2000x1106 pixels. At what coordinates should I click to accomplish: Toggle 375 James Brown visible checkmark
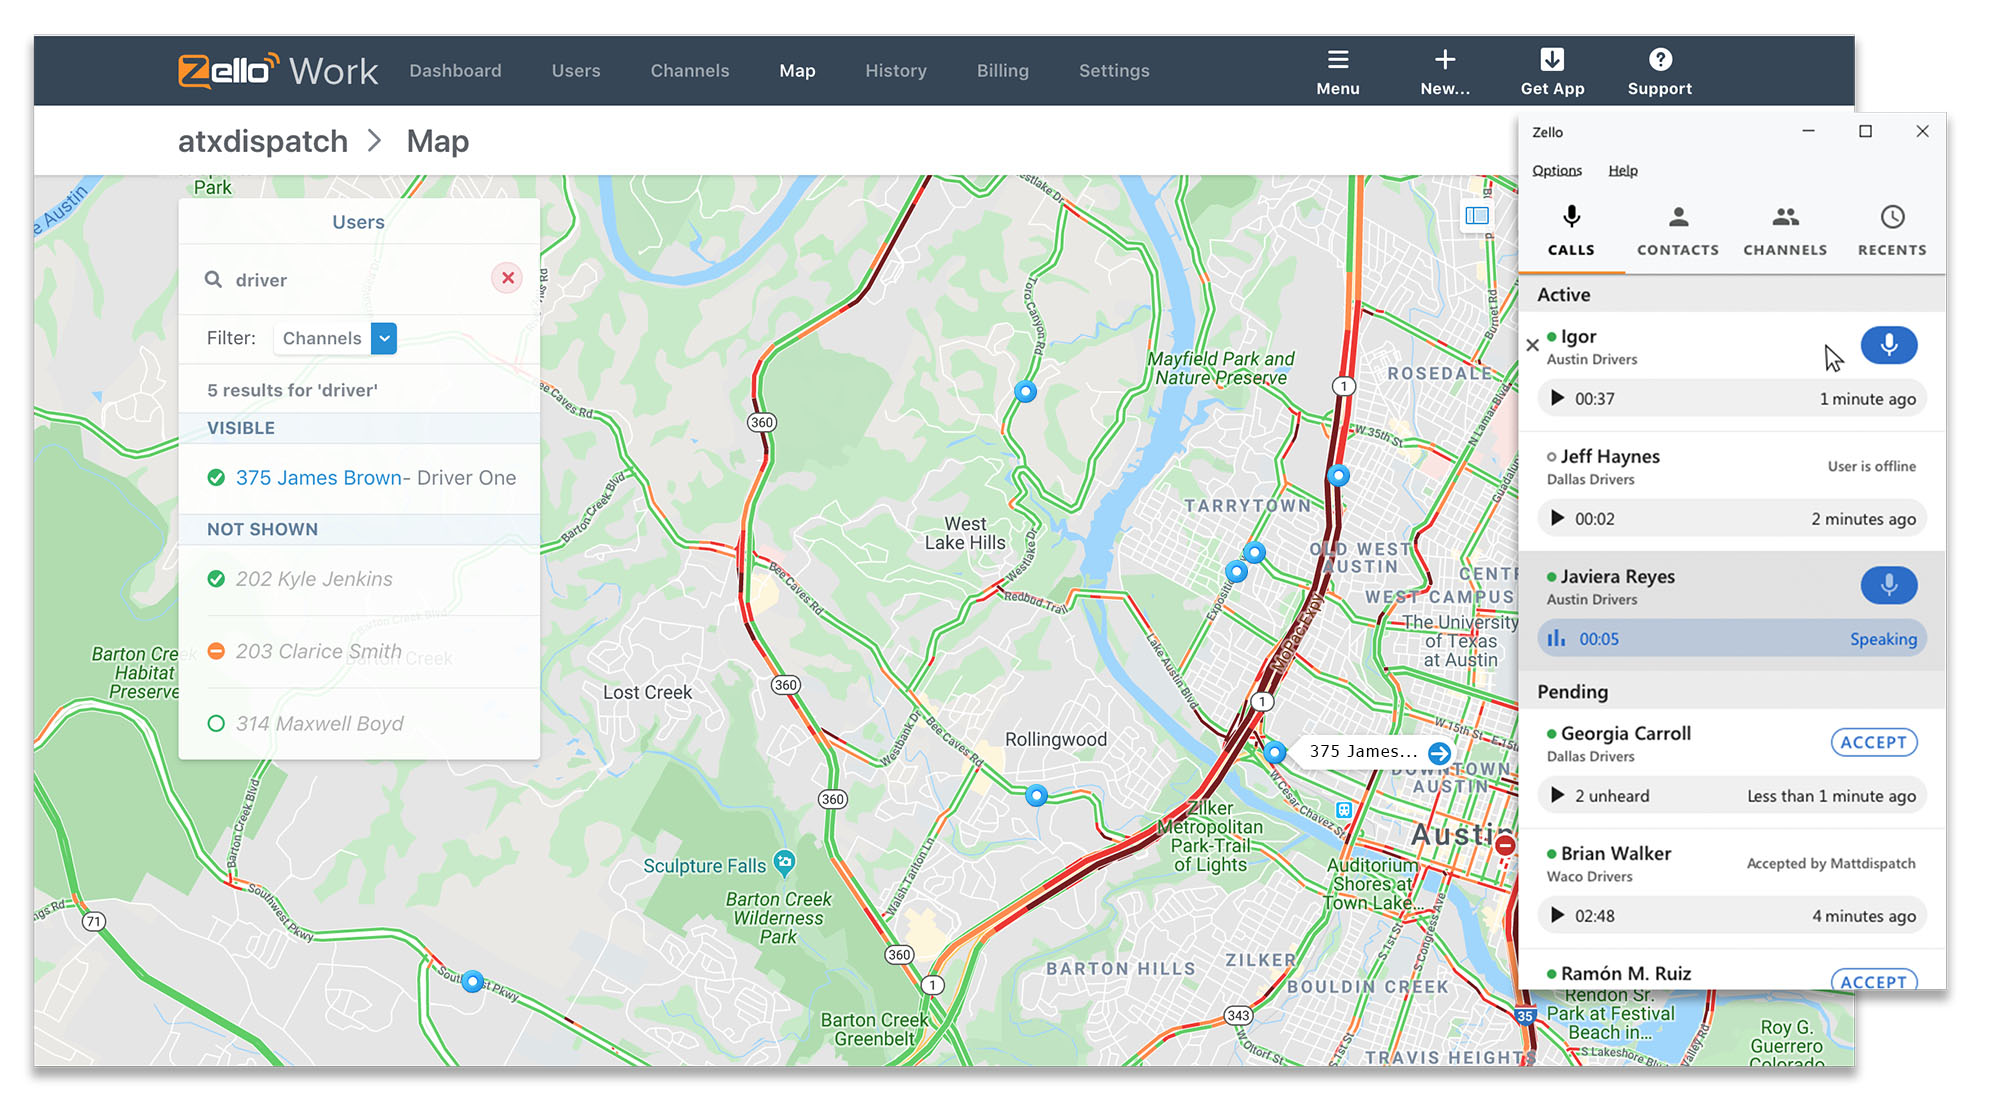point(216,478)
